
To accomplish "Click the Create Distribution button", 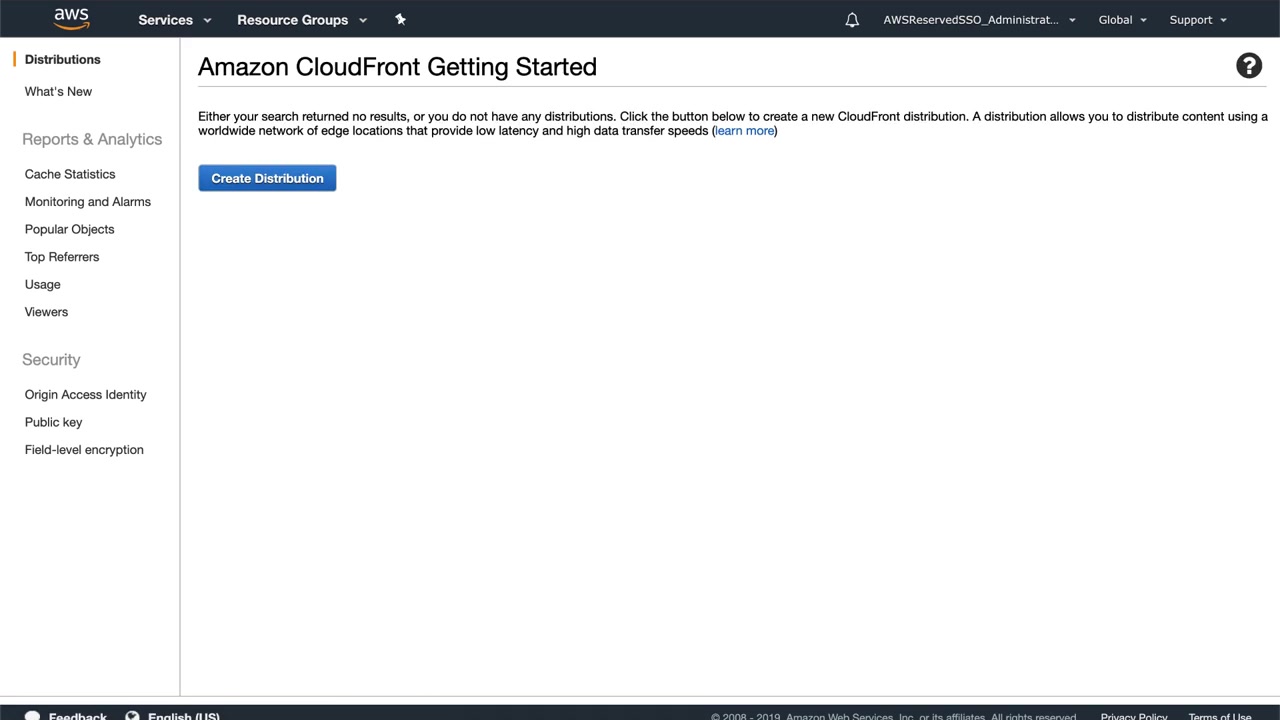I will [x=267, y=178].
